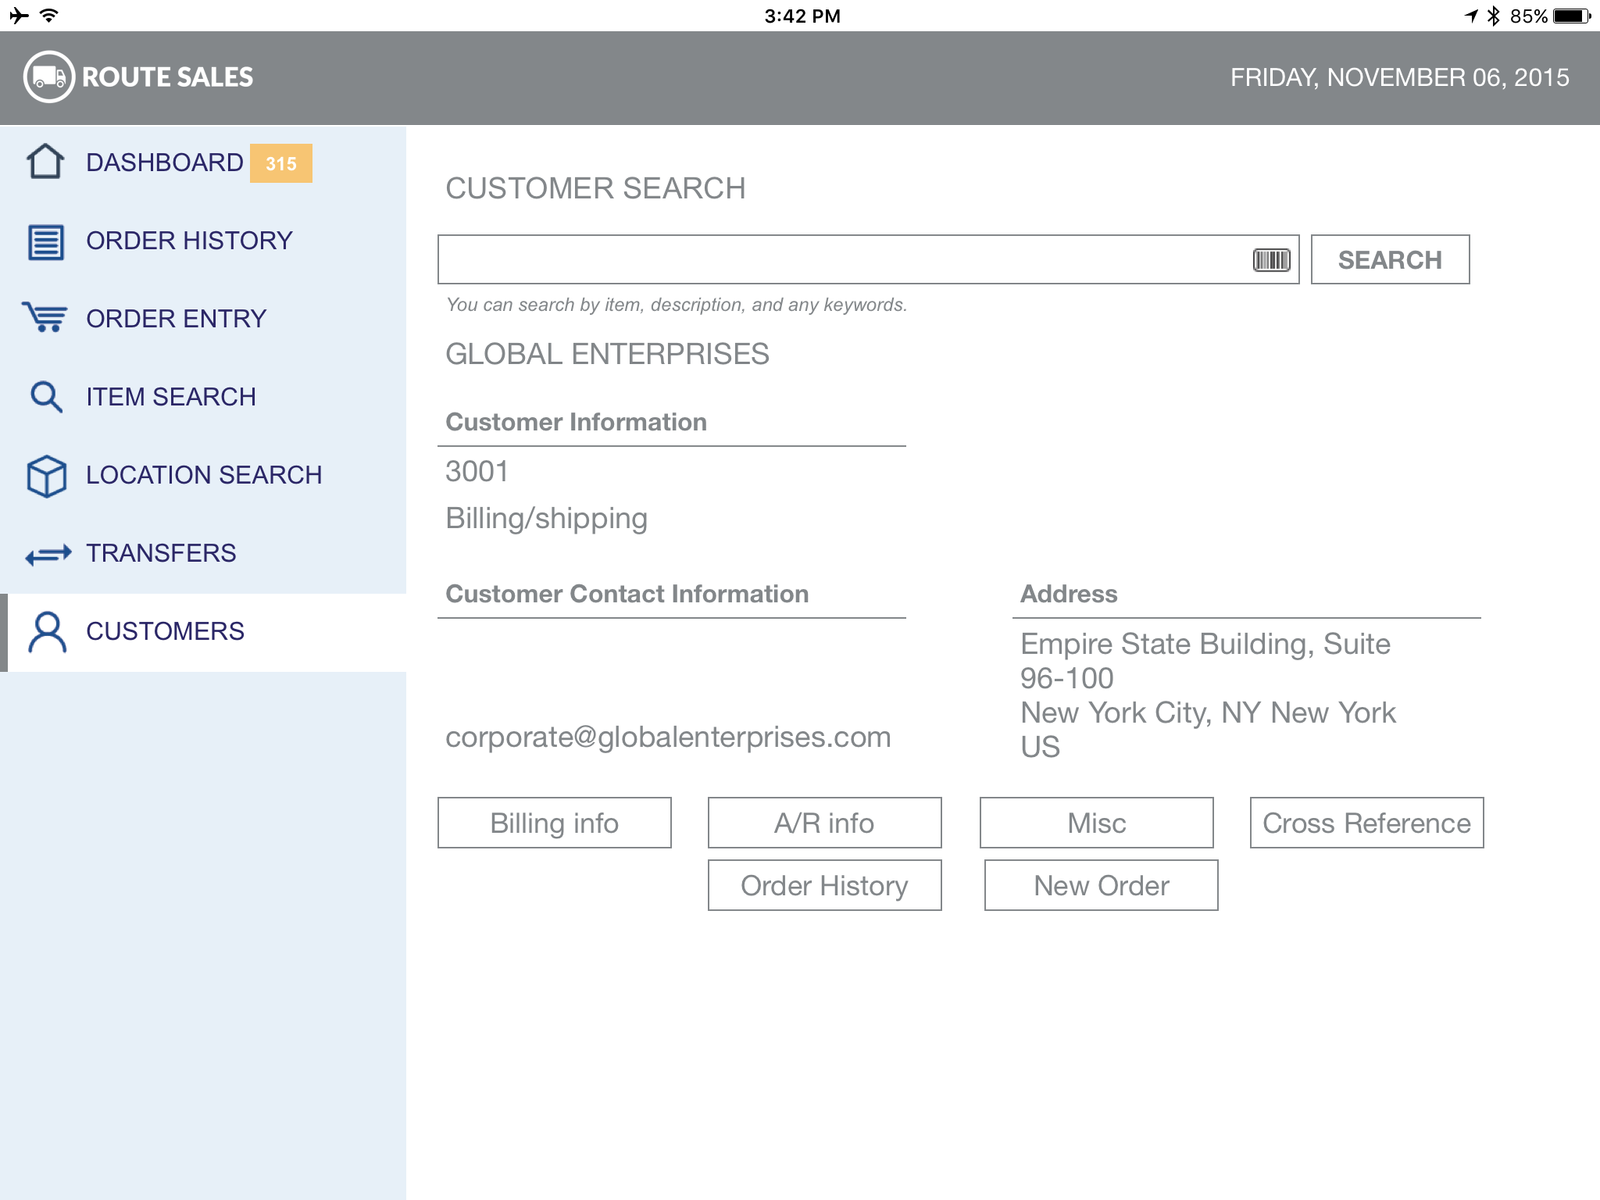Image resolution: width=1600 pixels, height=1200 pixels.
Task: Tap the location services arrow icon
Action: 1471,15
